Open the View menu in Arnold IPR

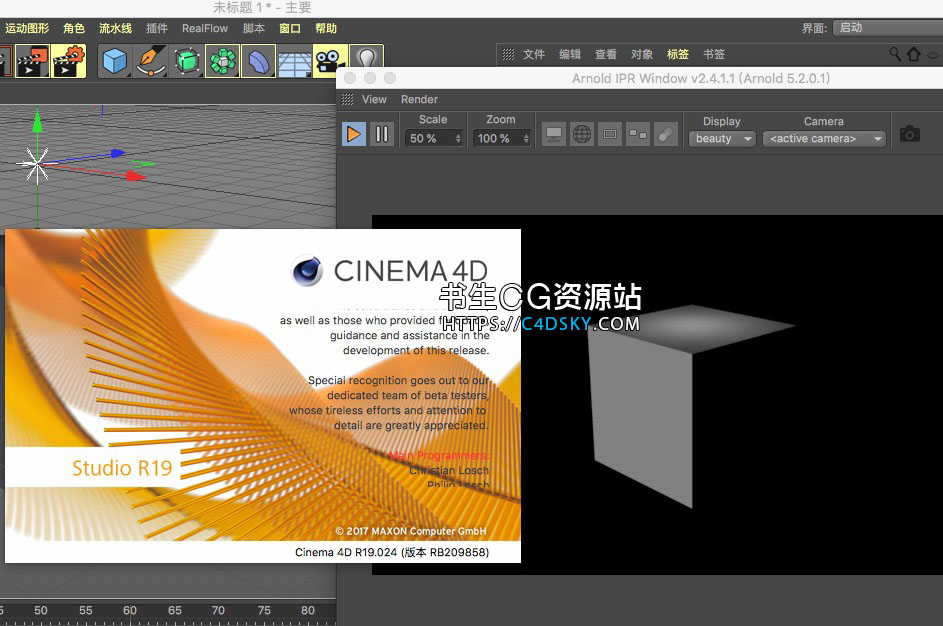pyautogui.click(x=374, y=99)
